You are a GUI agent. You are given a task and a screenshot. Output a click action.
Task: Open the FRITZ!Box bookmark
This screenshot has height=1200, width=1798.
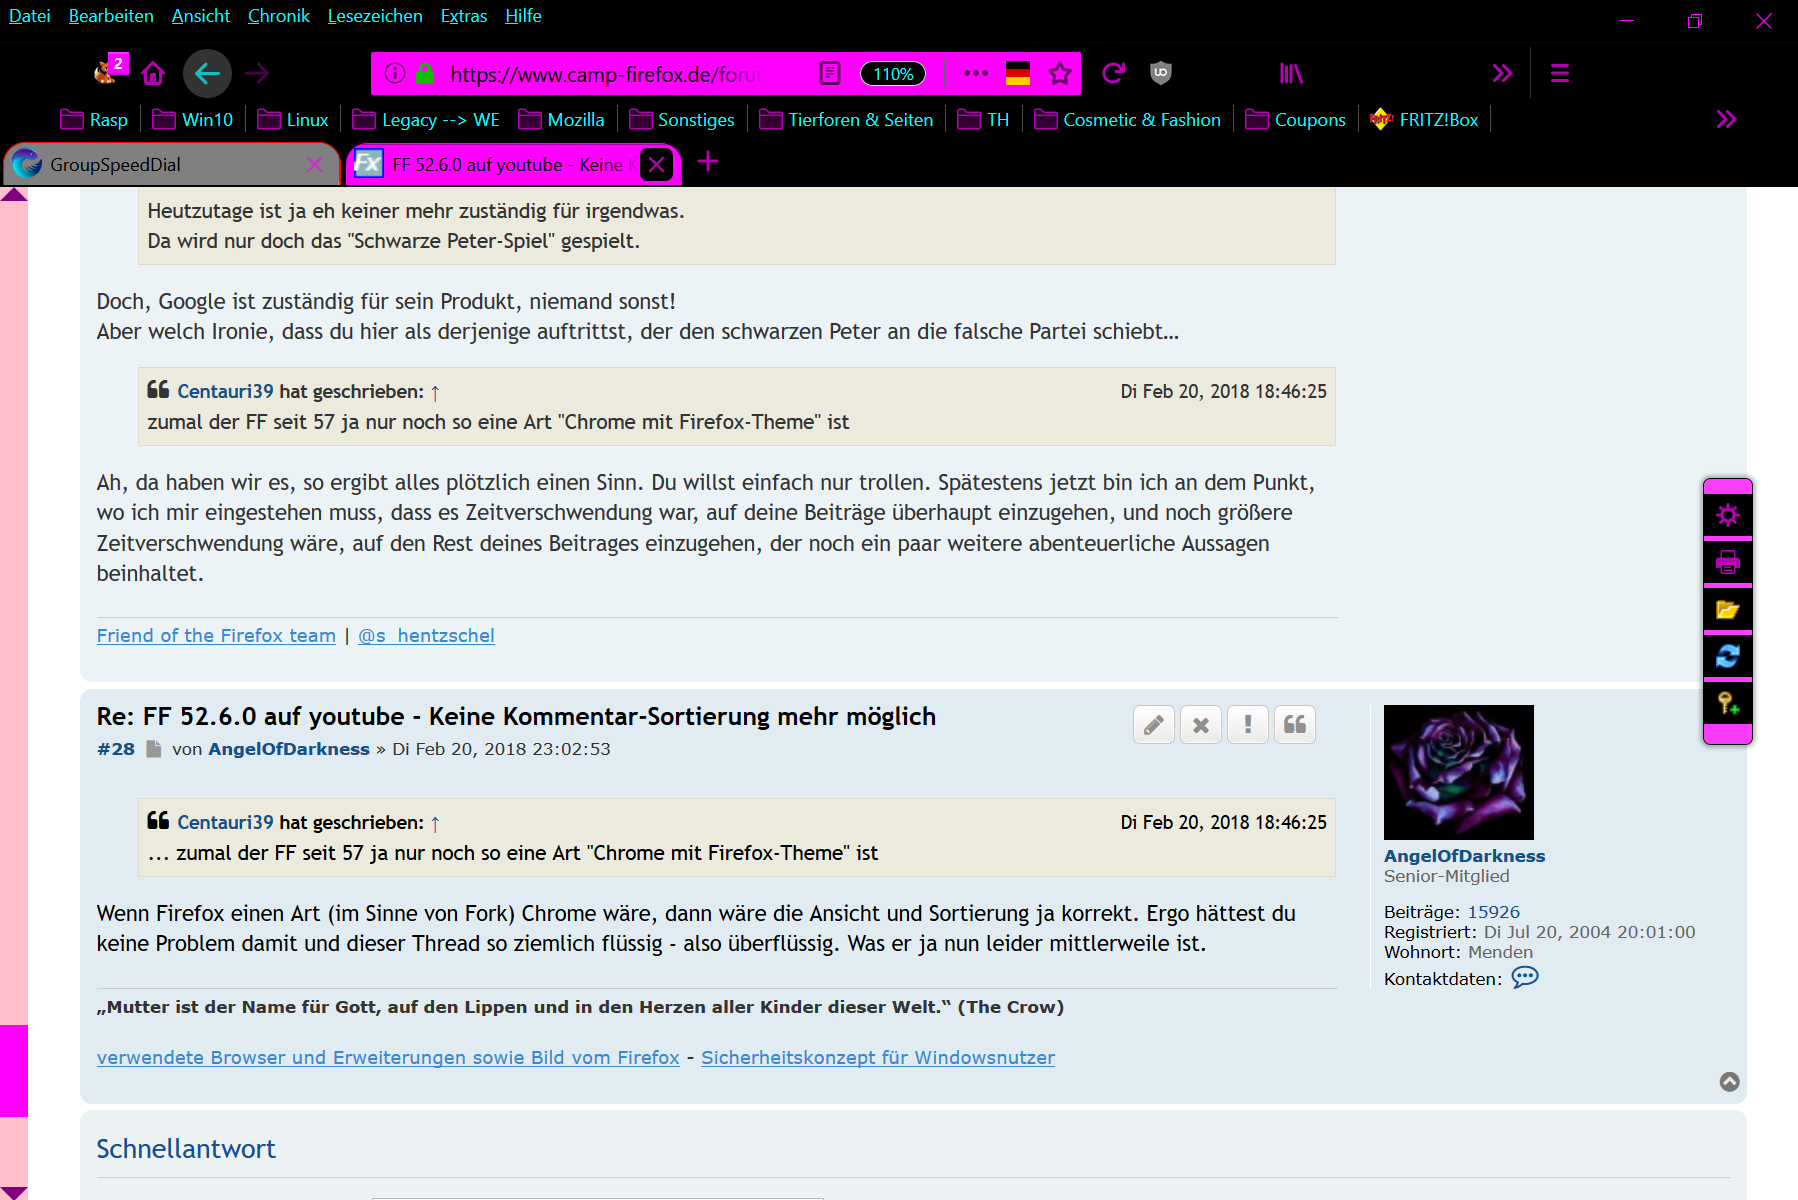(x=1424, y=120)
